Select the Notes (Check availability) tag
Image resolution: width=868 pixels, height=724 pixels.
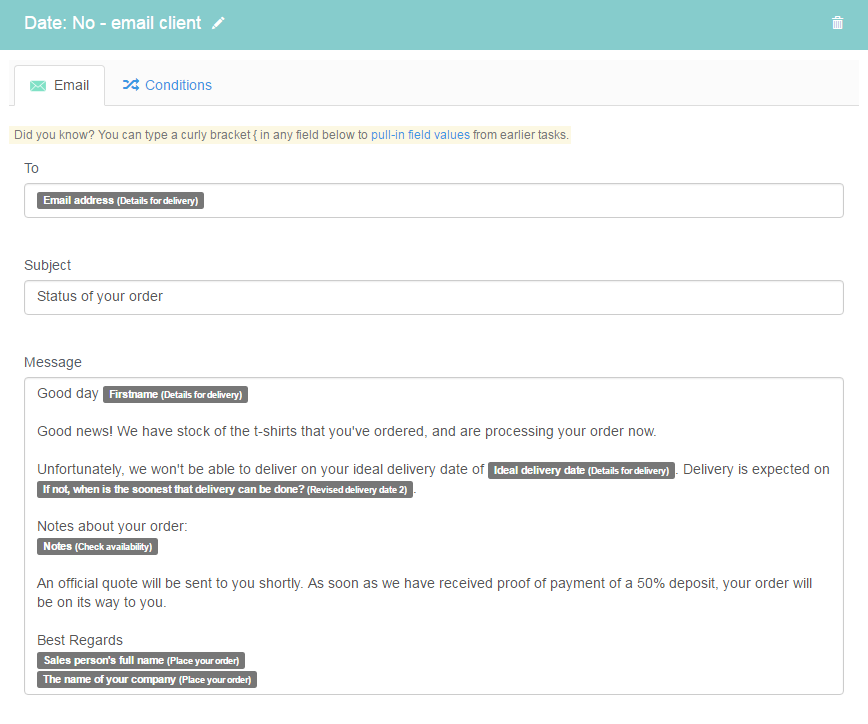tap(97, 546)
